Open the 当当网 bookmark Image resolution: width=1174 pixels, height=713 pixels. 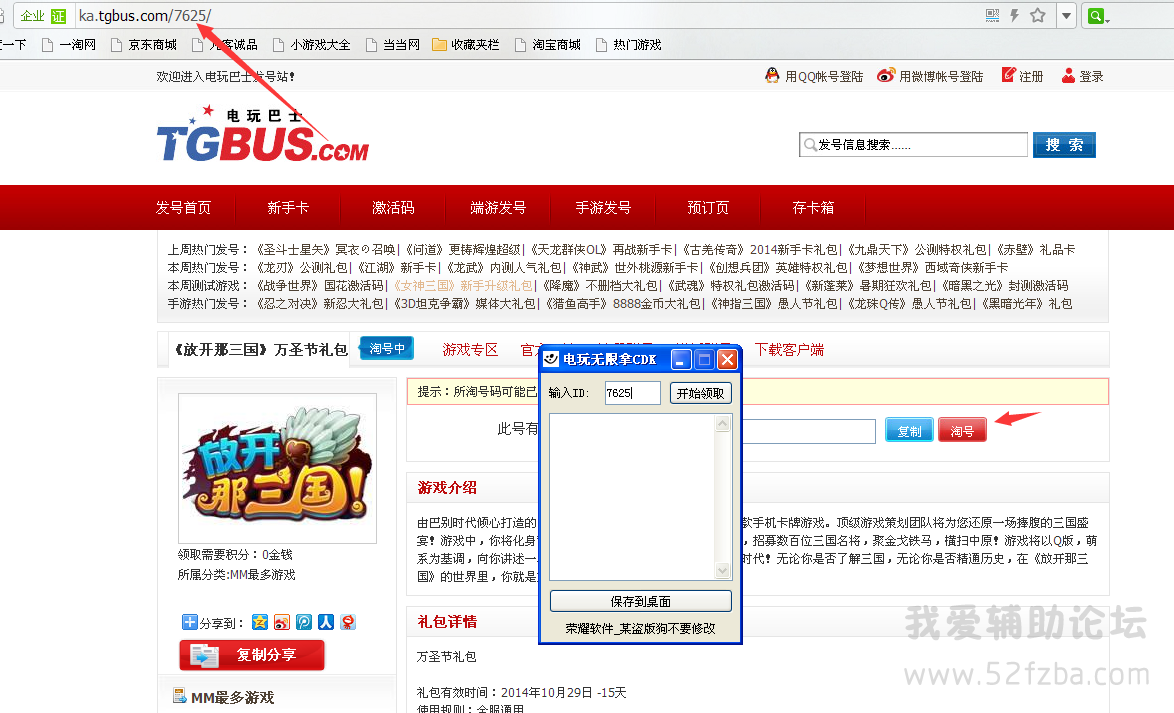pyautogui.click(x=393, y=45)
